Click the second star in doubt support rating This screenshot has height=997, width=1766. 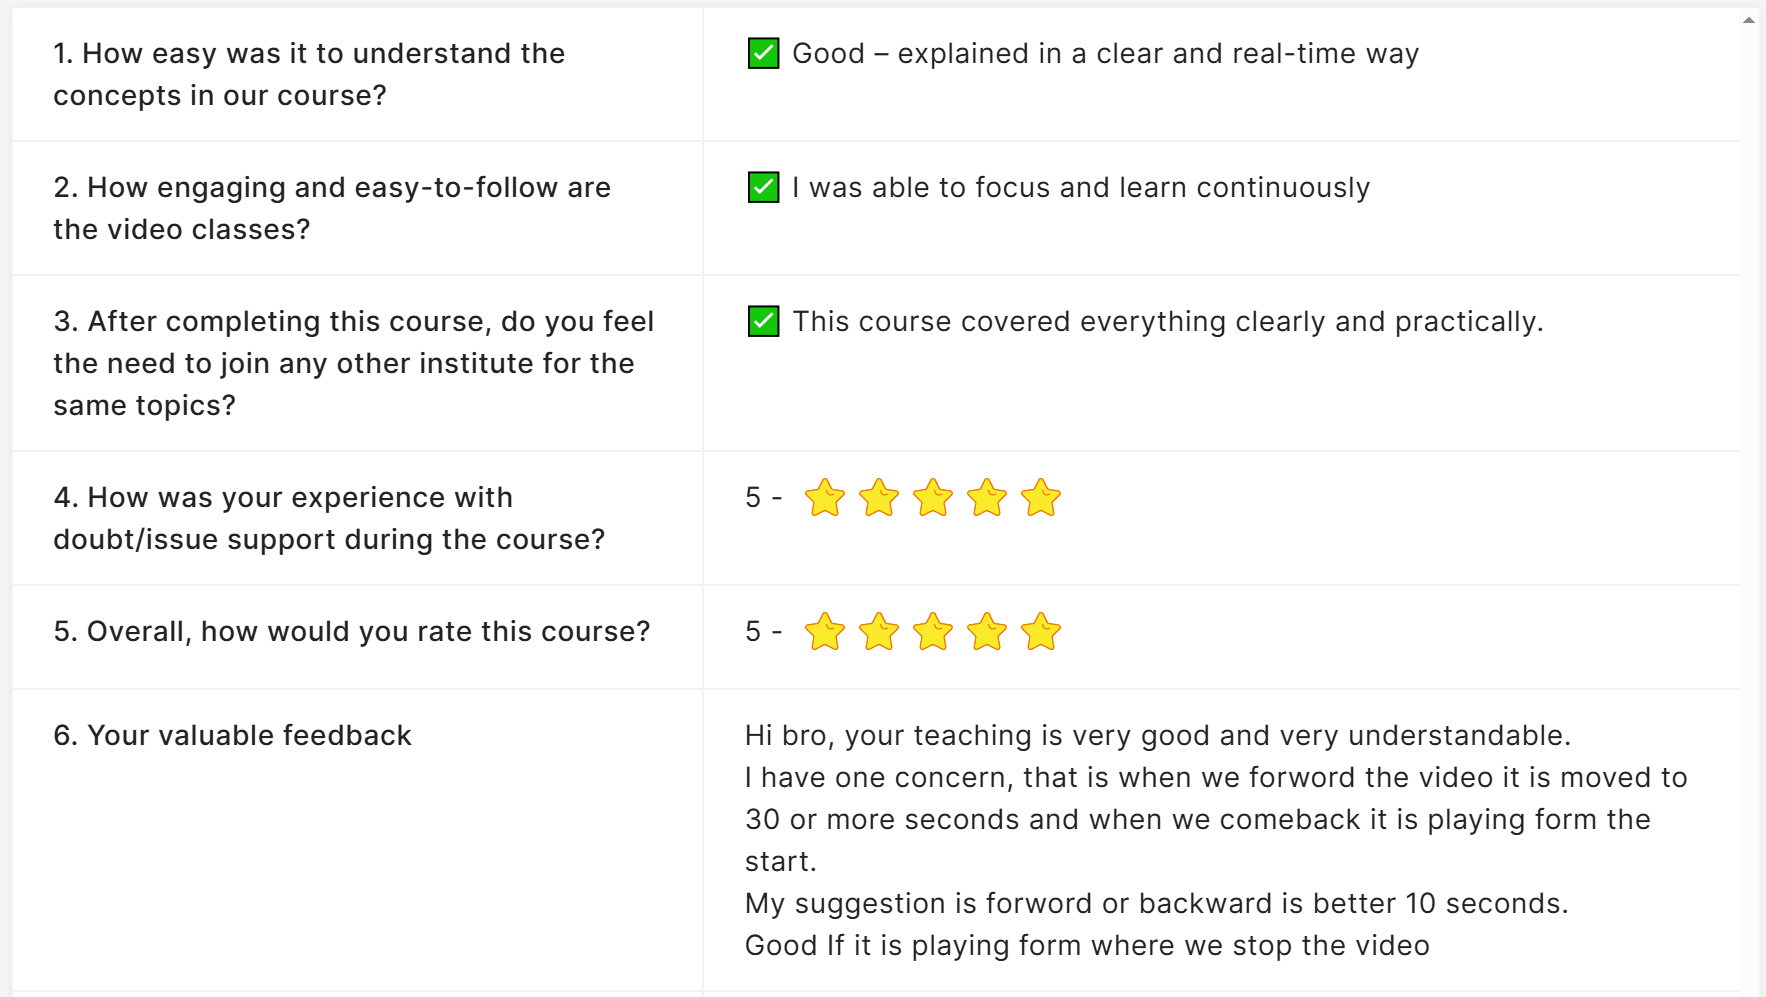pos(879,498)
